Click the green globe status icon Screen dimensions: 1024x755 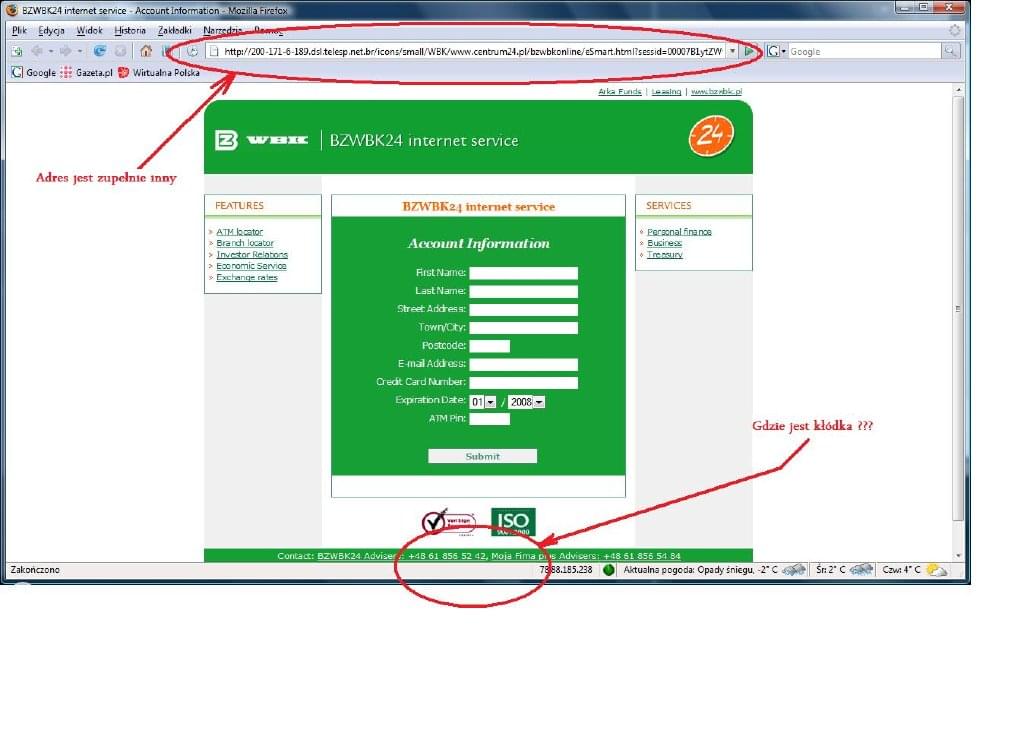click(609, 570)
